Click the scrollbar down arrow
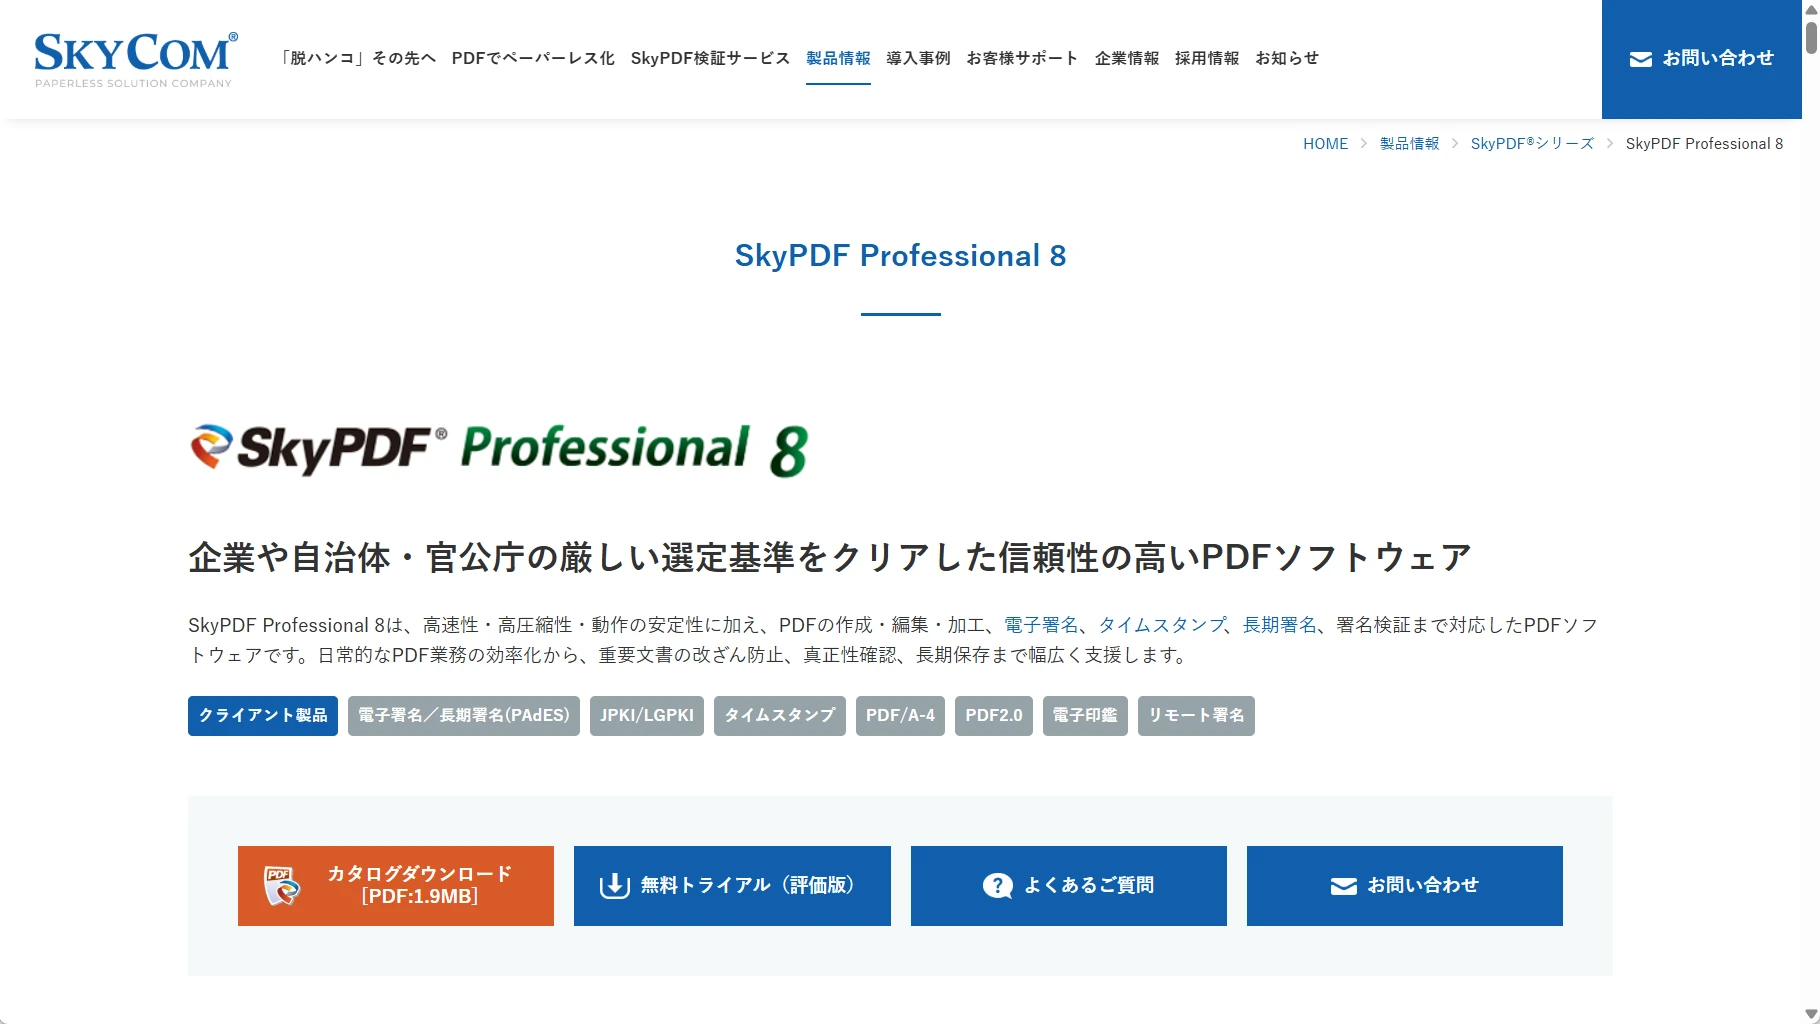 click(1811, 1014)
